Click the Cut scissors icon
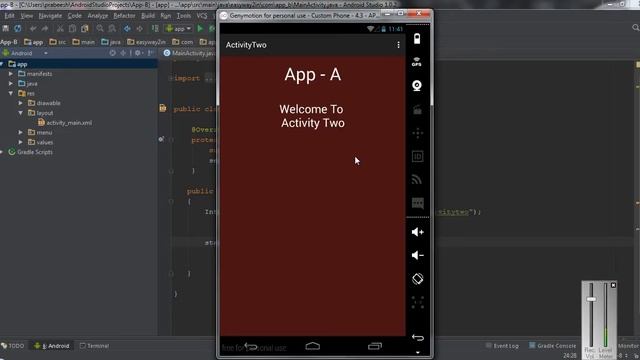 60,29
